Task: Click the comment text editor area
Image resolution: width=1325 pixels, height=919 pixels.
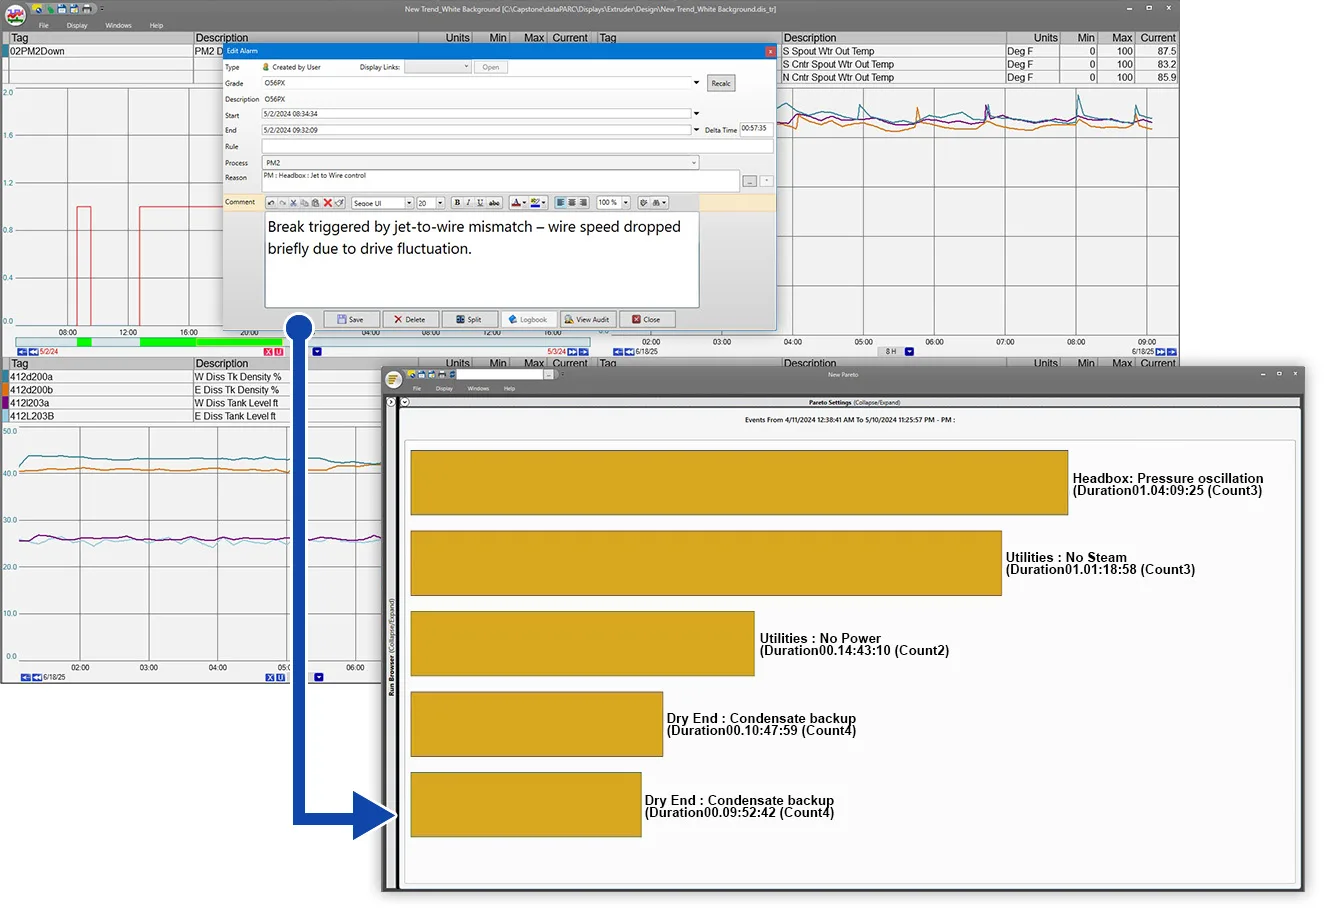Action: [x=482, y=259]
